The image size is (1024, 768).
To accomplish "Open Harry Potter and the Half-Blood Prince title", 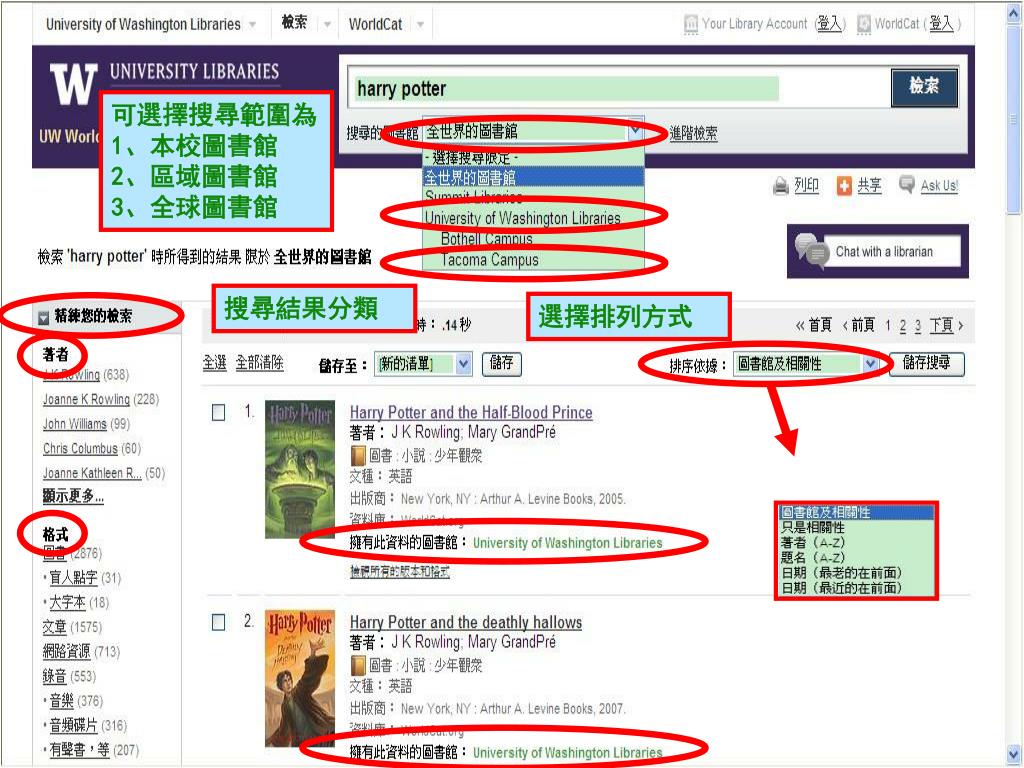I will [471, 413].
